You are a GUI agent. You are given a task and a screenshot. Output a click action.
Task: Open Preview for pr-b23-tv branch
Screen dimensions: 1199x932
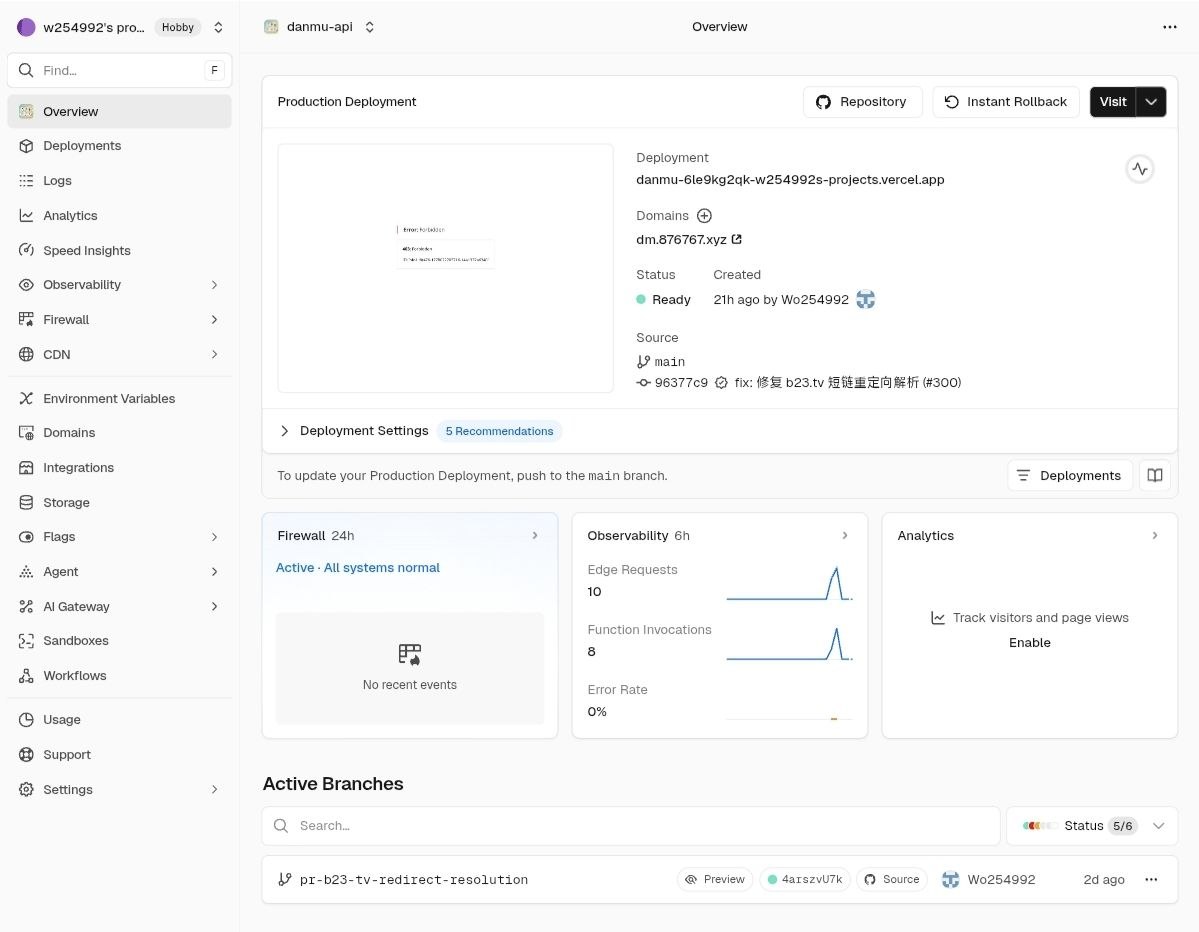click(x=715, y=879)
